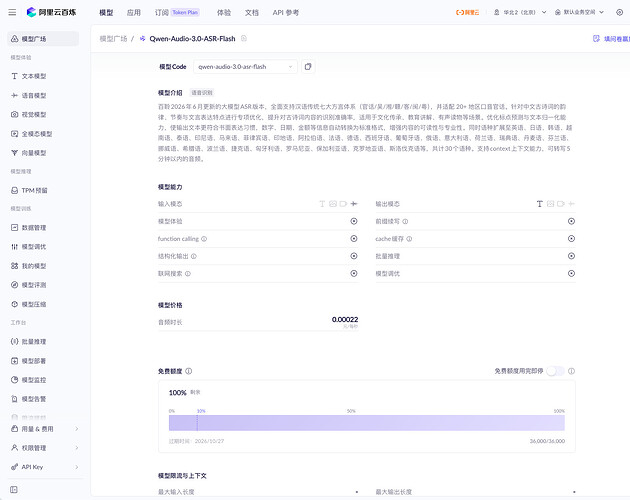Click the orange 阿里云 link
The height and width of the screenshot is (500, 630).
click(467, 12)
